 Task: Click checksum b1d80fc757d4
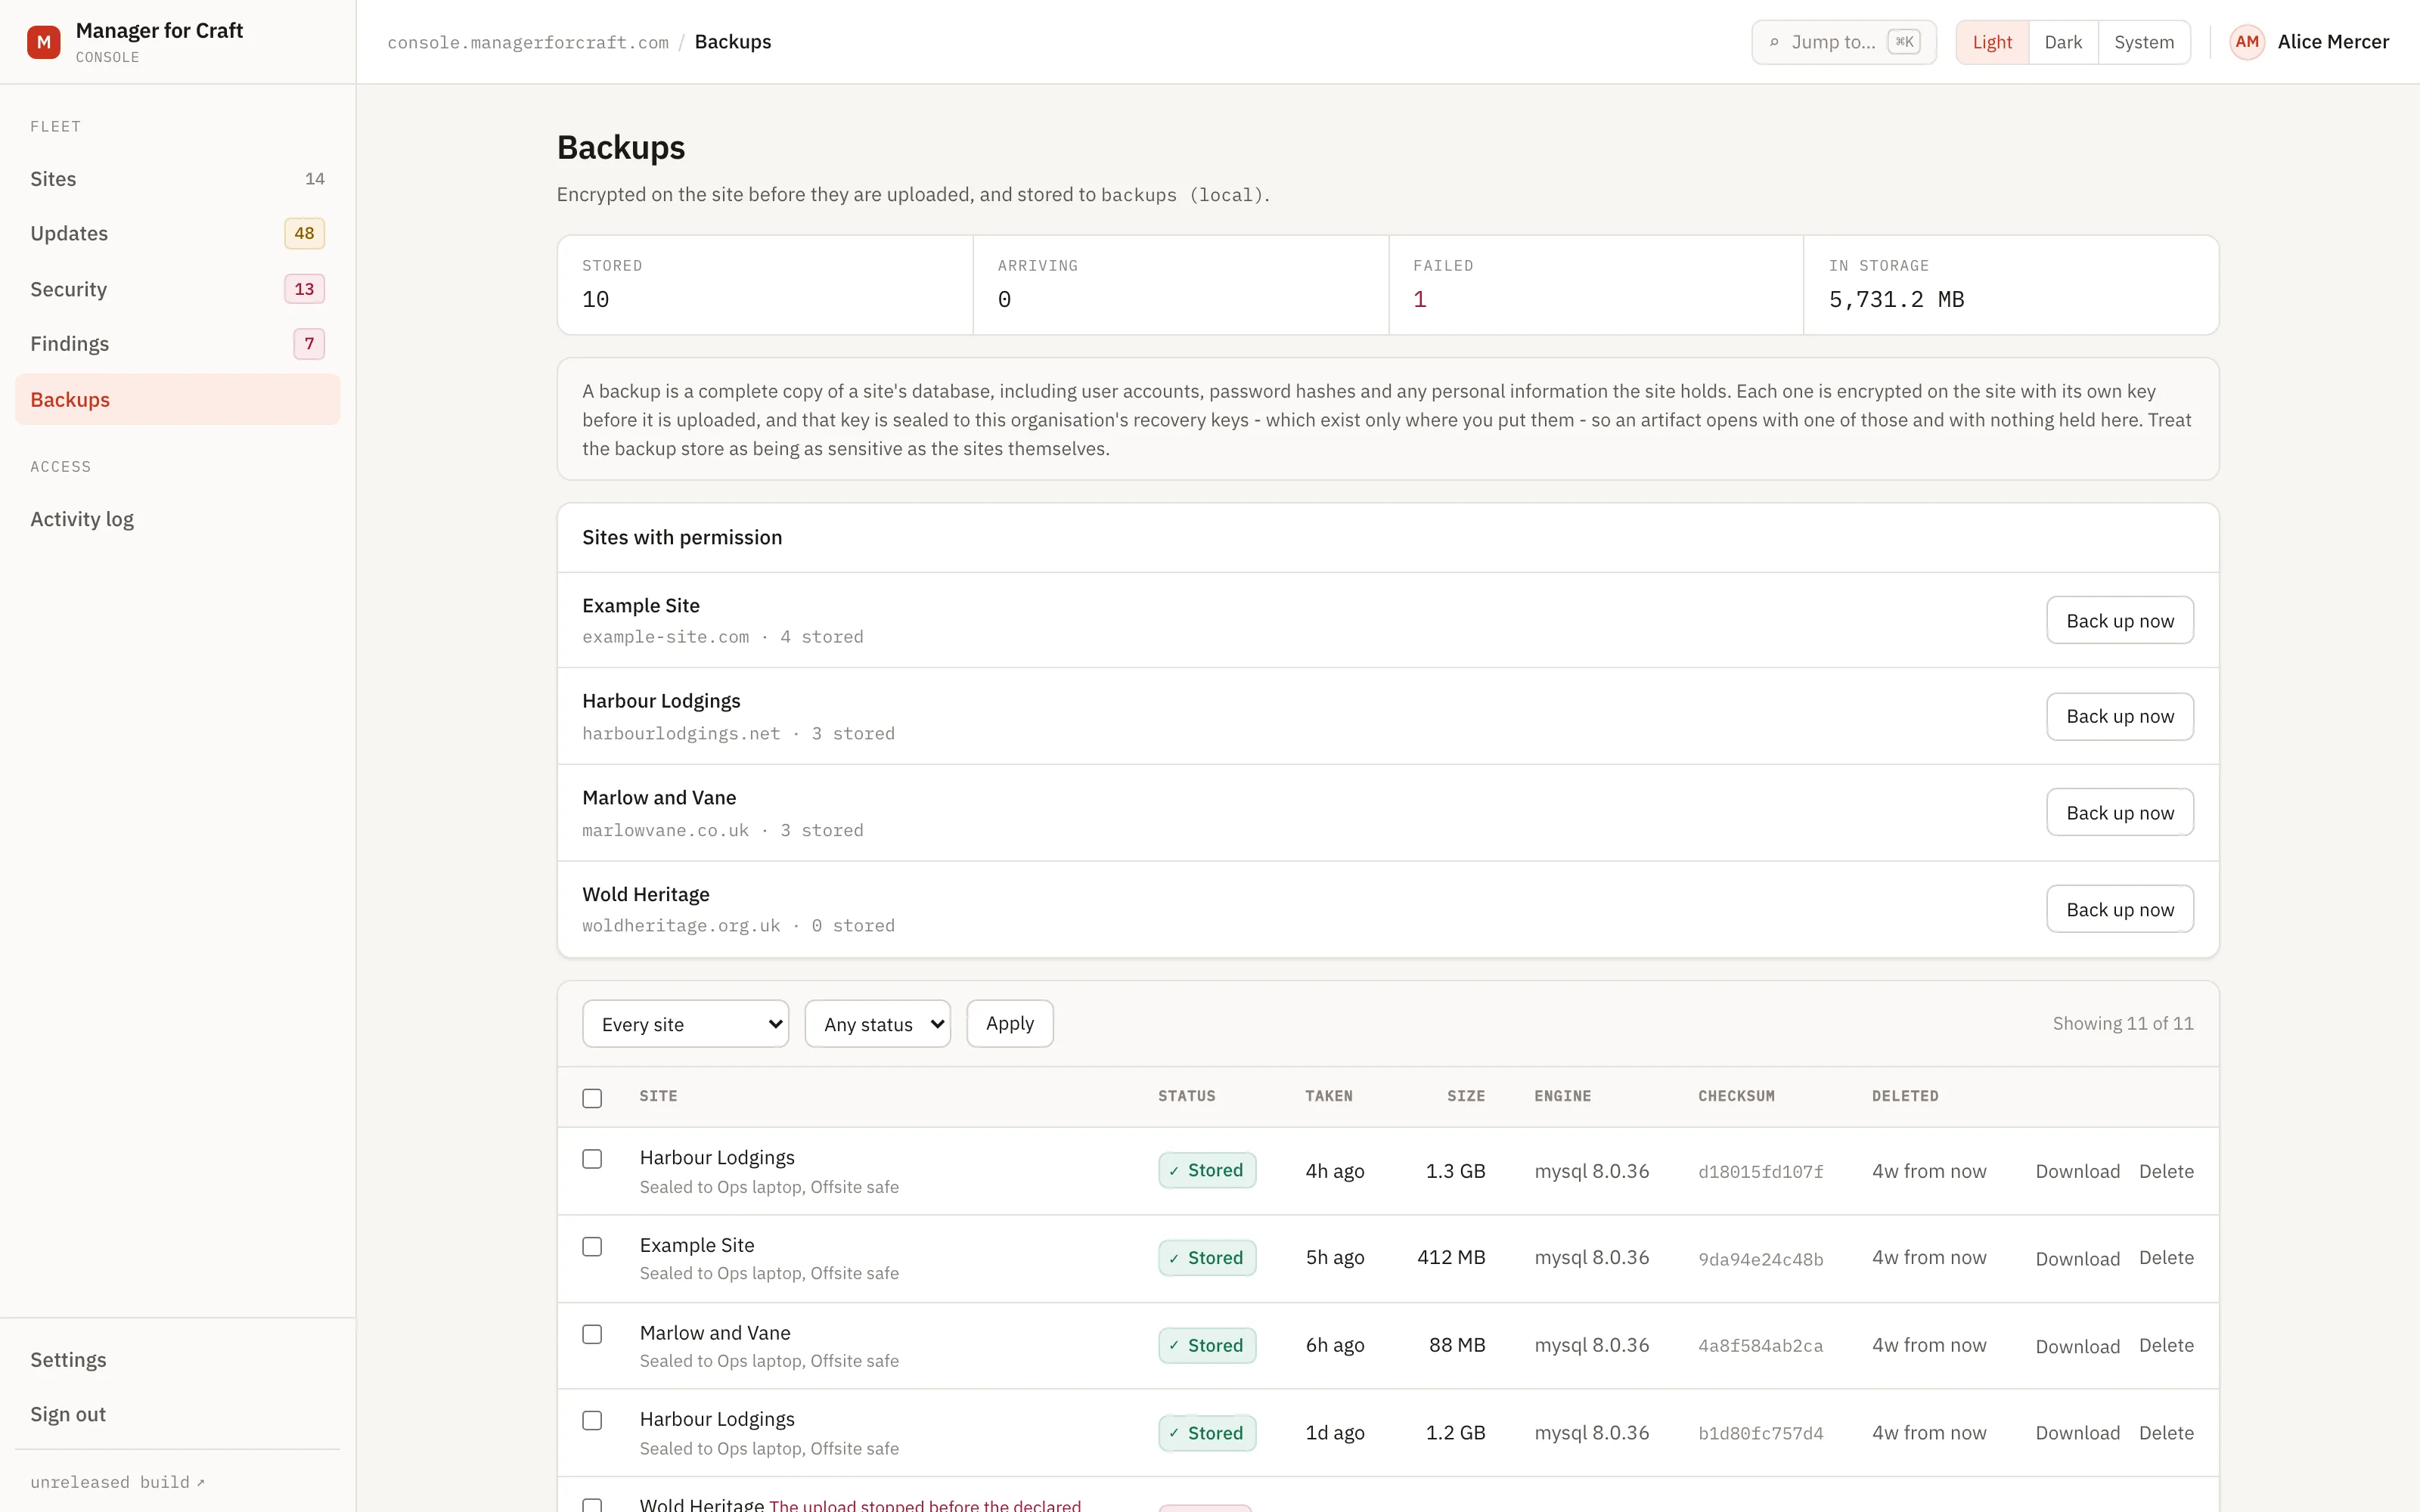coord(1760,1434)
